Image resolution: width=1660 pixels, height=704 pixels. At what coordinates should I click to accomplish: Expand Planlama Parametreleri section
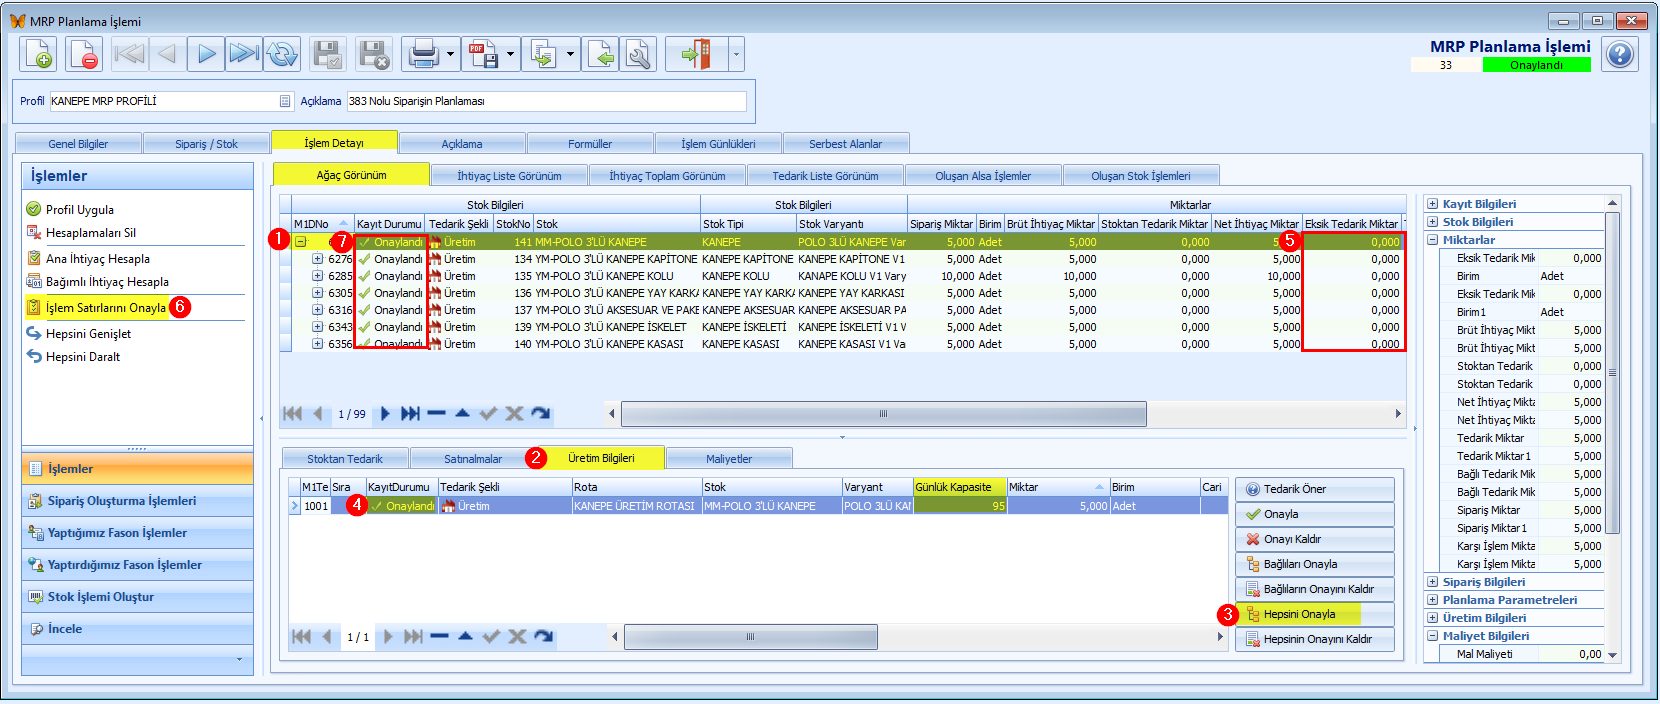pos(1433,600)
